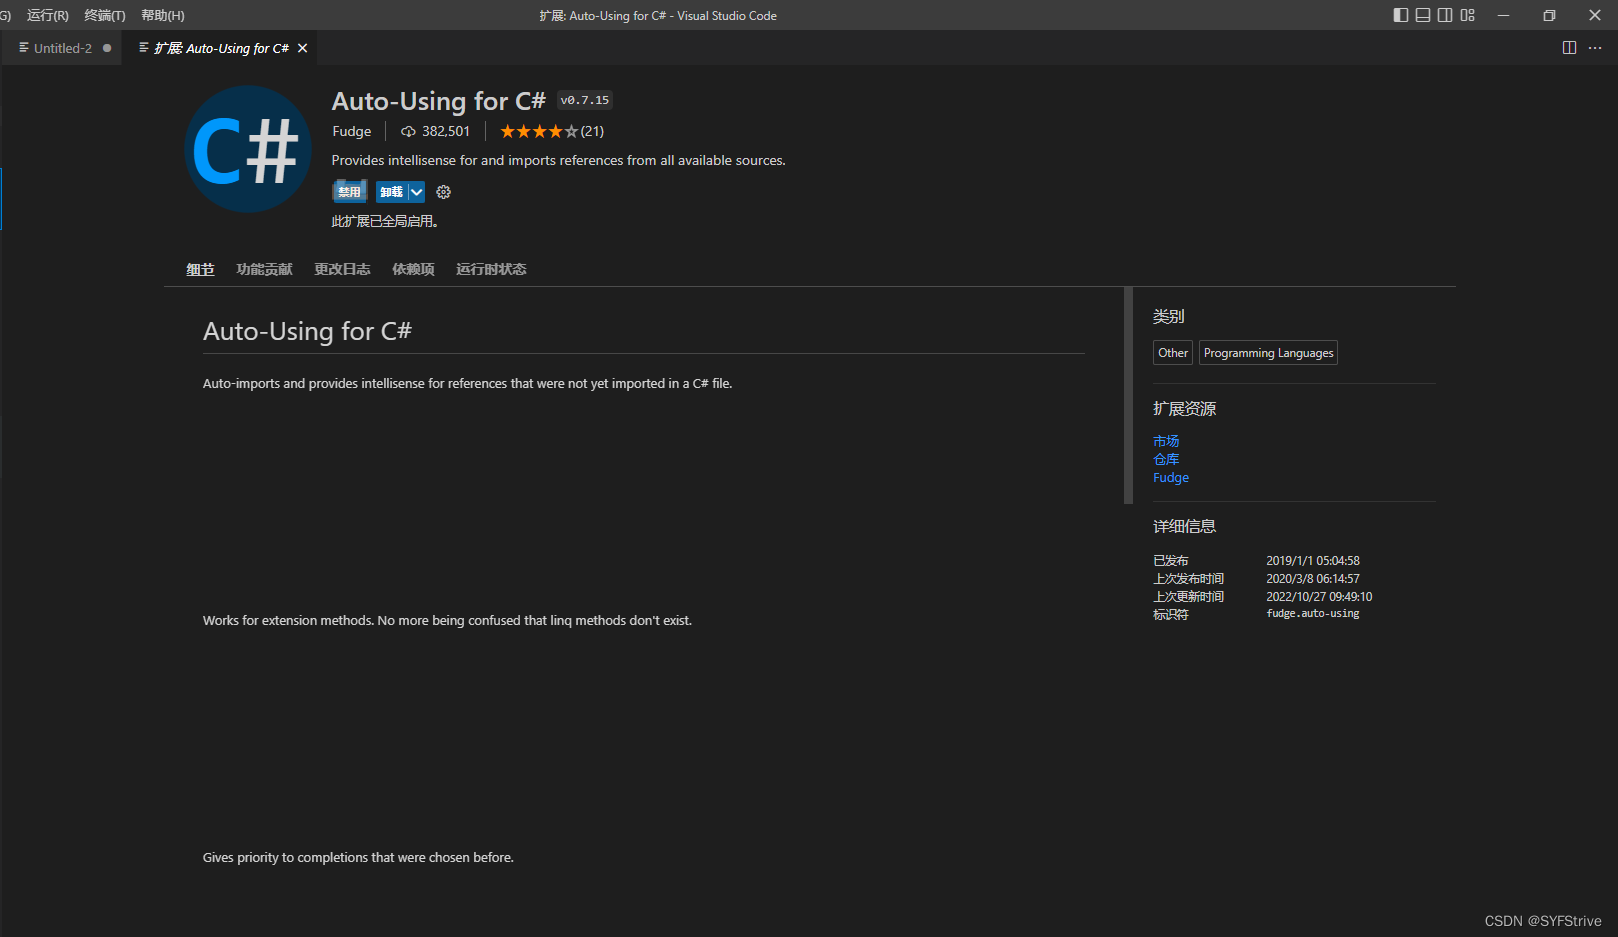Select the Programming Languages category tag

(x=1268, y=353)
